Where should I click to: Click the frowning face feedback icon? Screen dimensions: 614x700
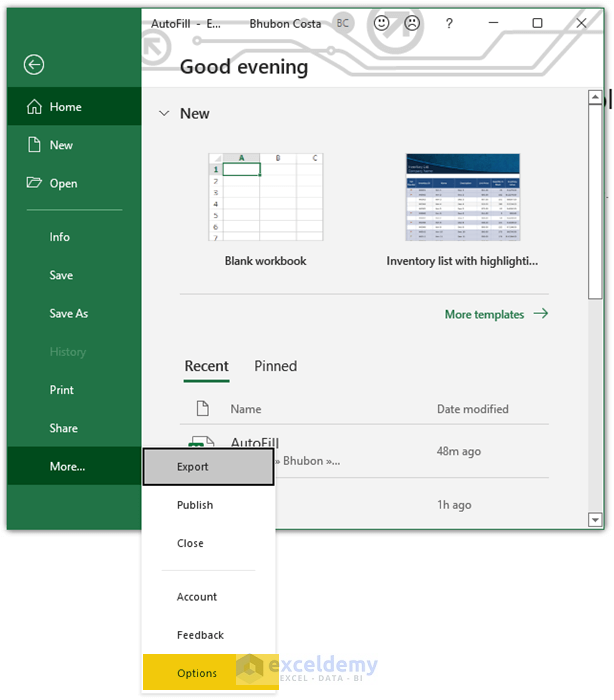[x=412, y=23]
